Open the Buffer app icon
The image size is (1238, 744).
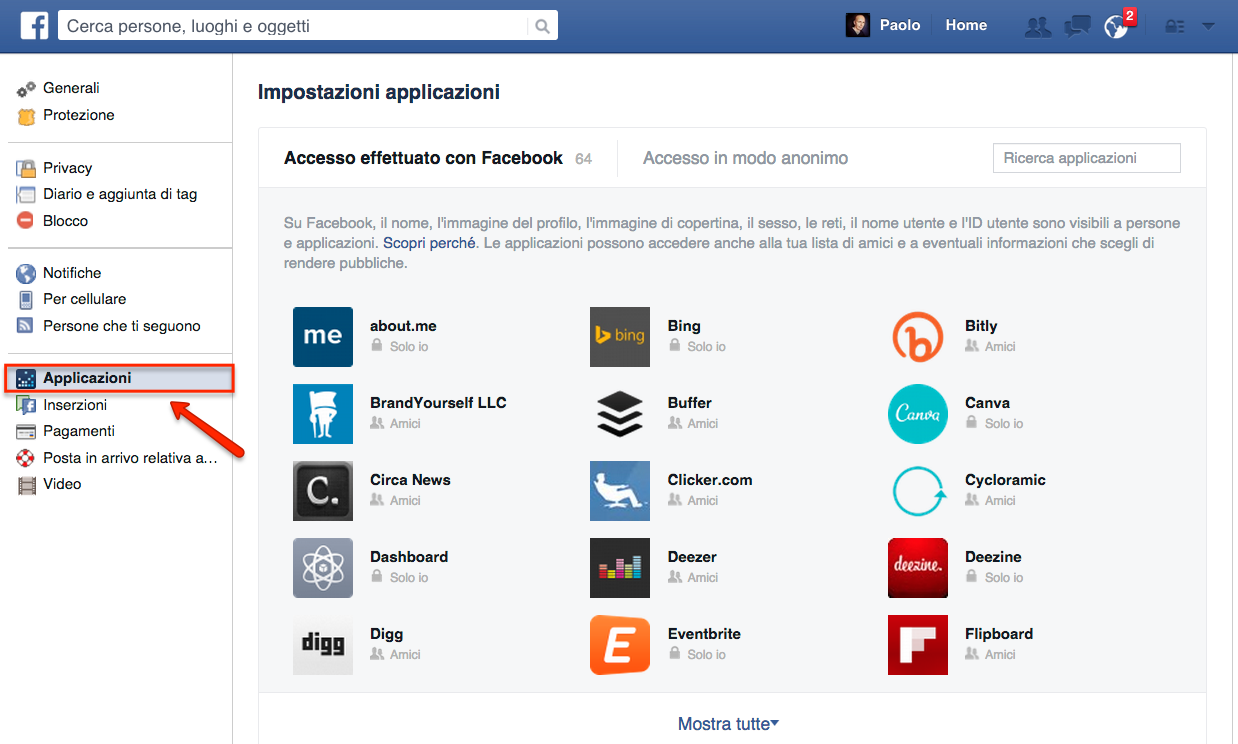[x=620, y=414]
